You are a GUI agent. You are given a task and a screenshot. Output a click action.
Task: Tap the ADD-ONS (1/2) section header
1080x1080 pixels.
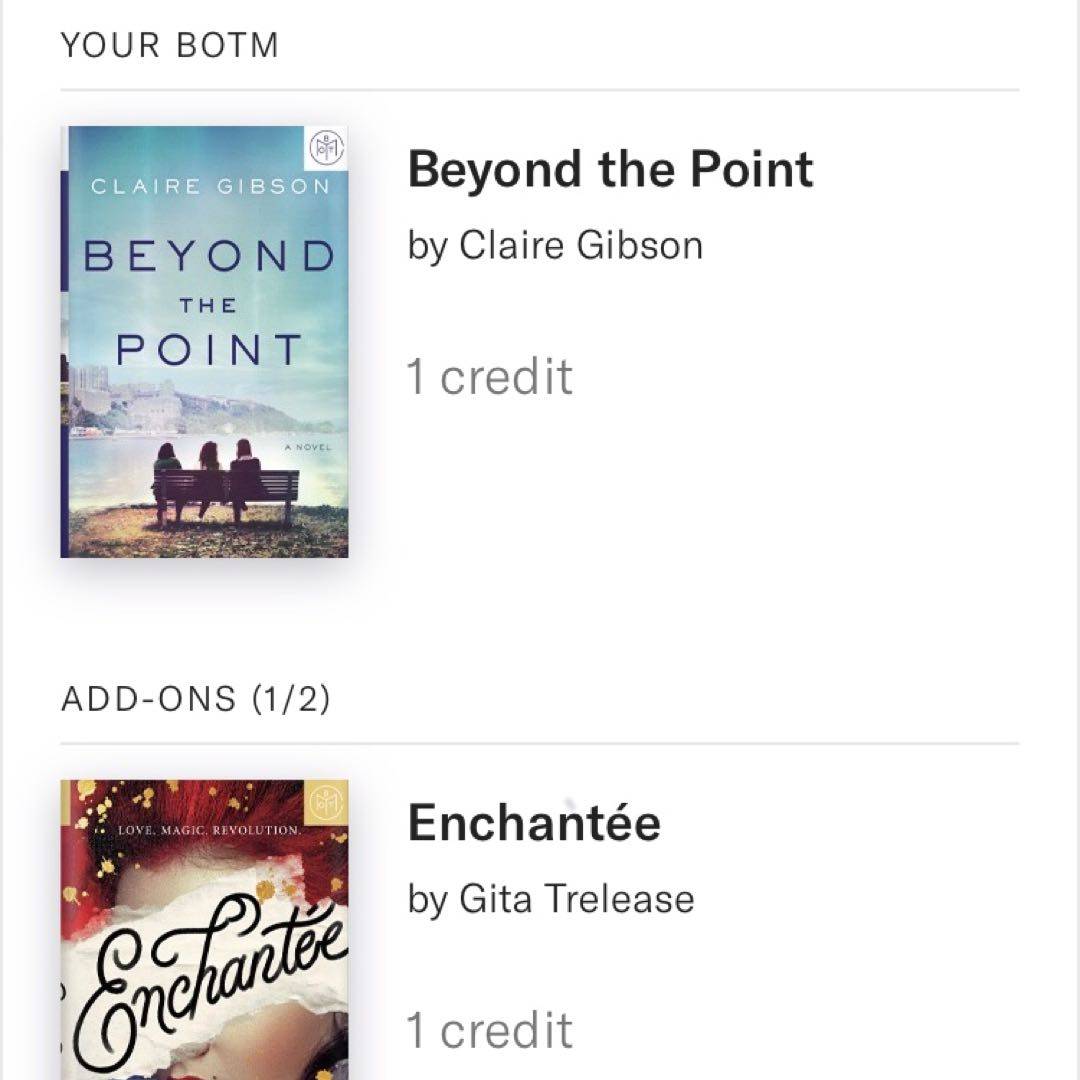(x=196, y=699)
